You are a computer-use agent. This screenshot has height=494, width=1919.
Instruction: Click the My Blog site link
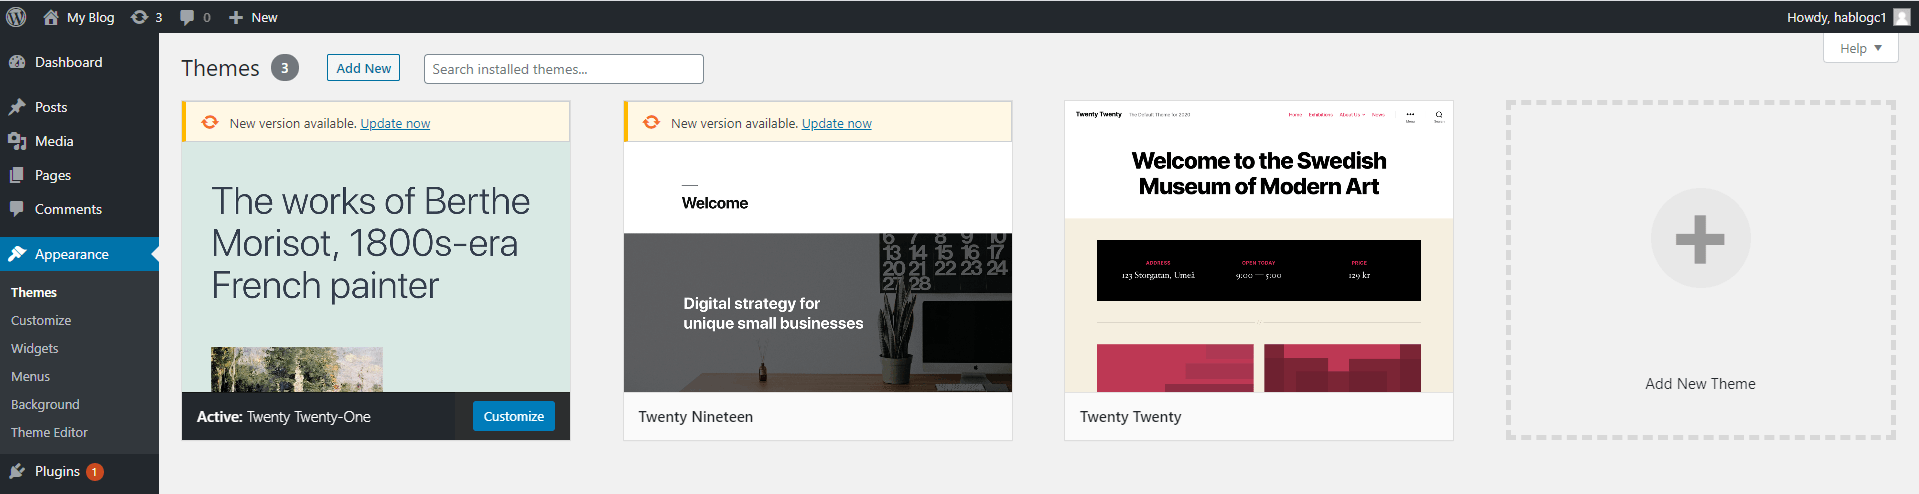[x=90, y=17]
